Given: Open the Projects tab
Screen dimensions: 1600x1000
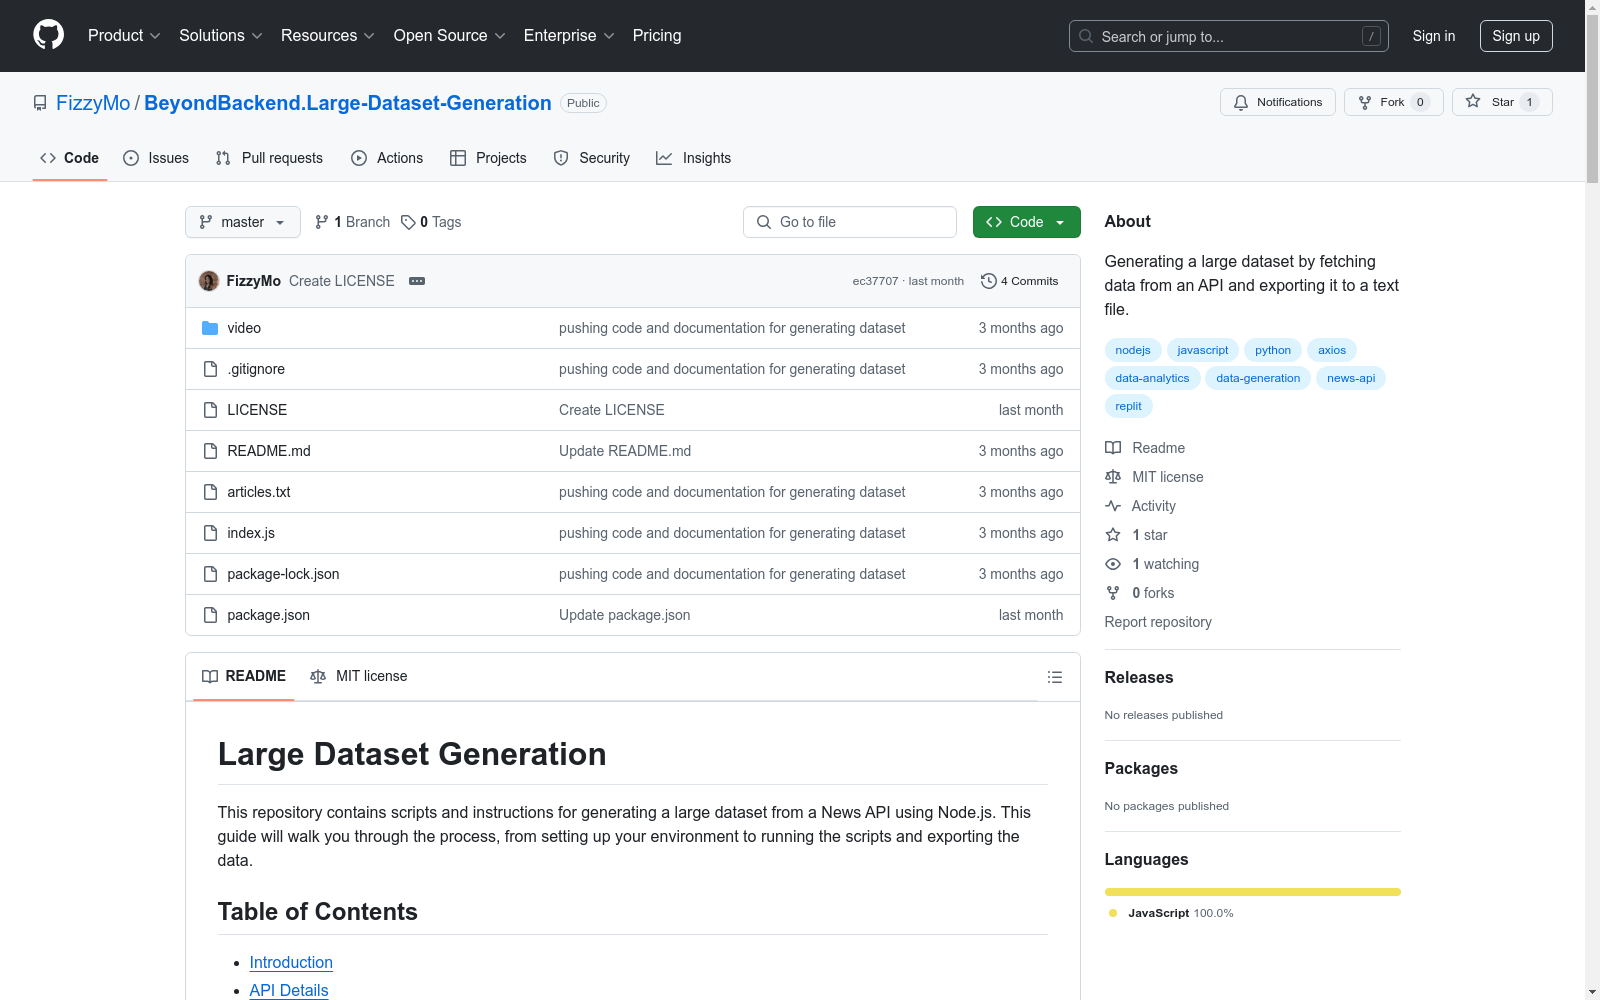Looking at the screenshot, I should coord(488,158).
